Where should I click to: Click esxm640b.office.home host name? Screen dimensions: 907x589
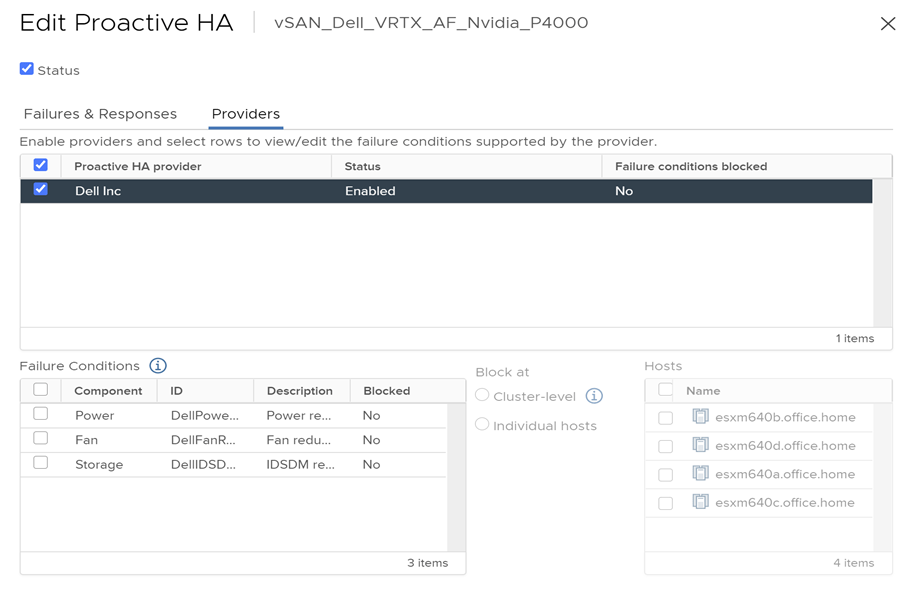click(x=785, y=417)
